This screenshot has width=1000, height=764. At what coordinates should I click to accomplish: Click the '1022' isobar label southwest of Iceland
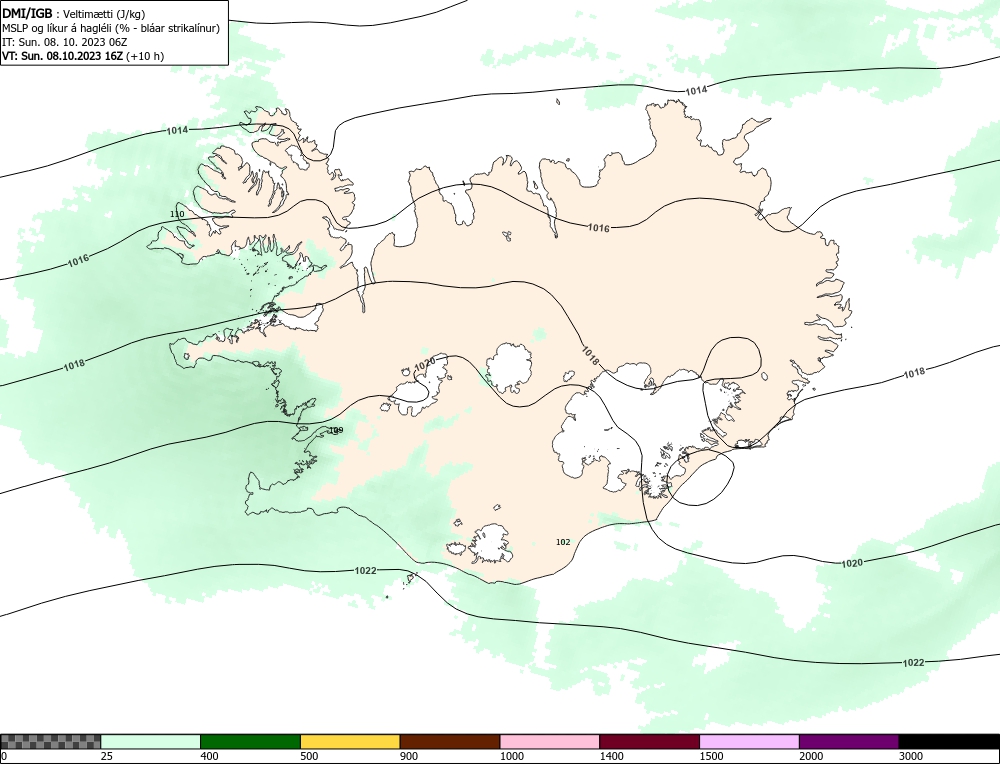click(365, 570)
